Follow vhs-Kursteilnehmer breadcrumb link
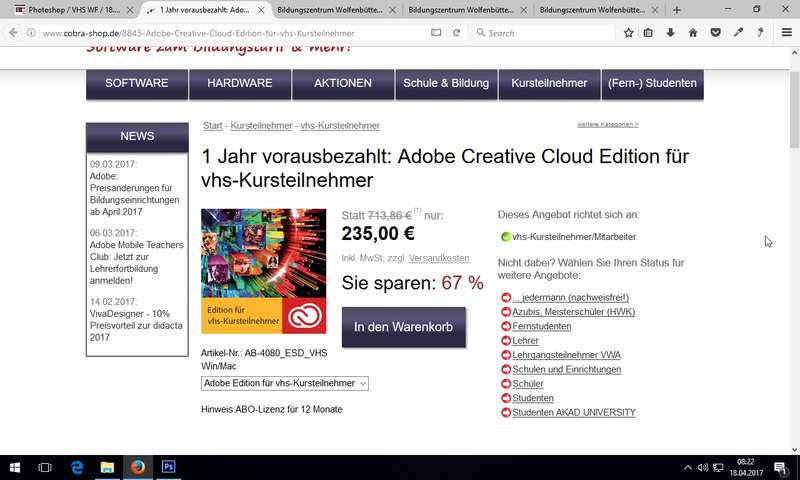The height and width of the screenshot is (480, 800). click(x=340, y=125)
